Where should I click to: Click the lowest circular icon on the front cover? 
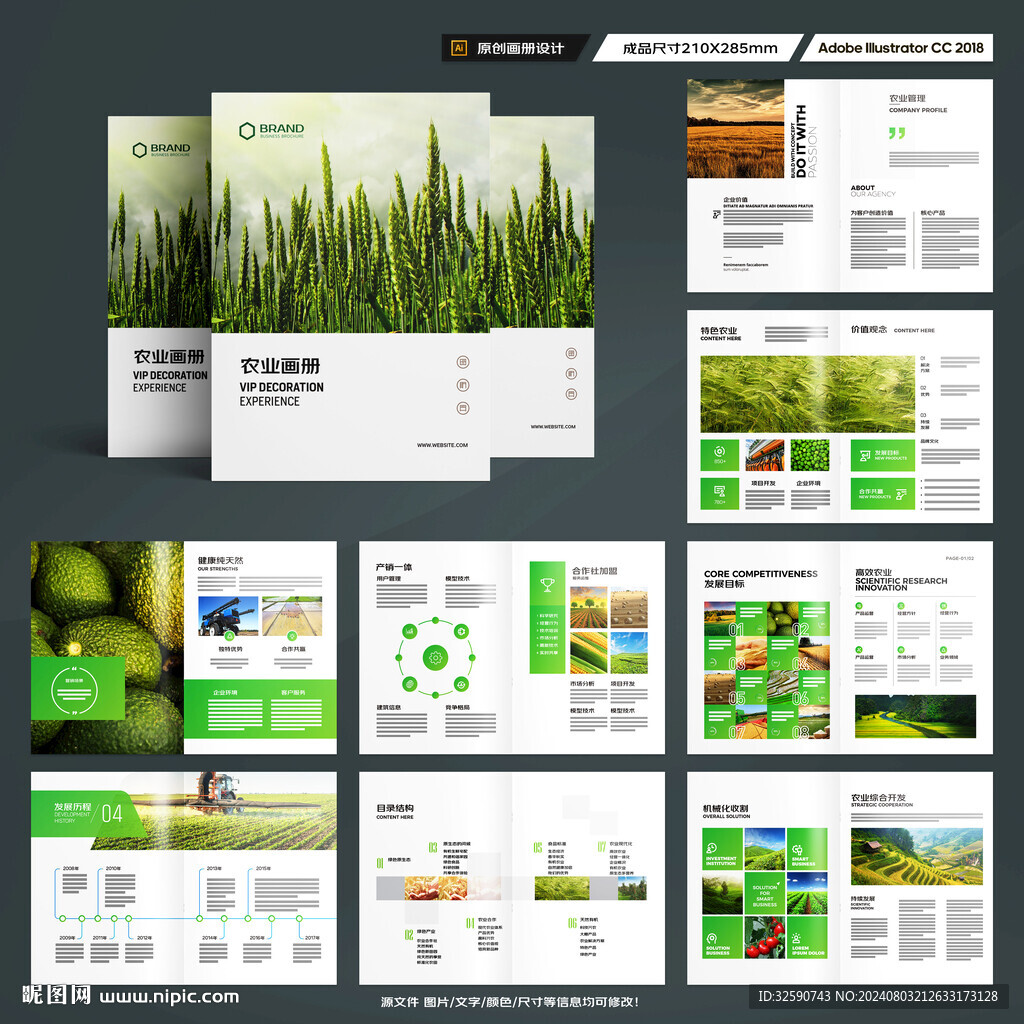pyautogui.click(x=463, y=408)
